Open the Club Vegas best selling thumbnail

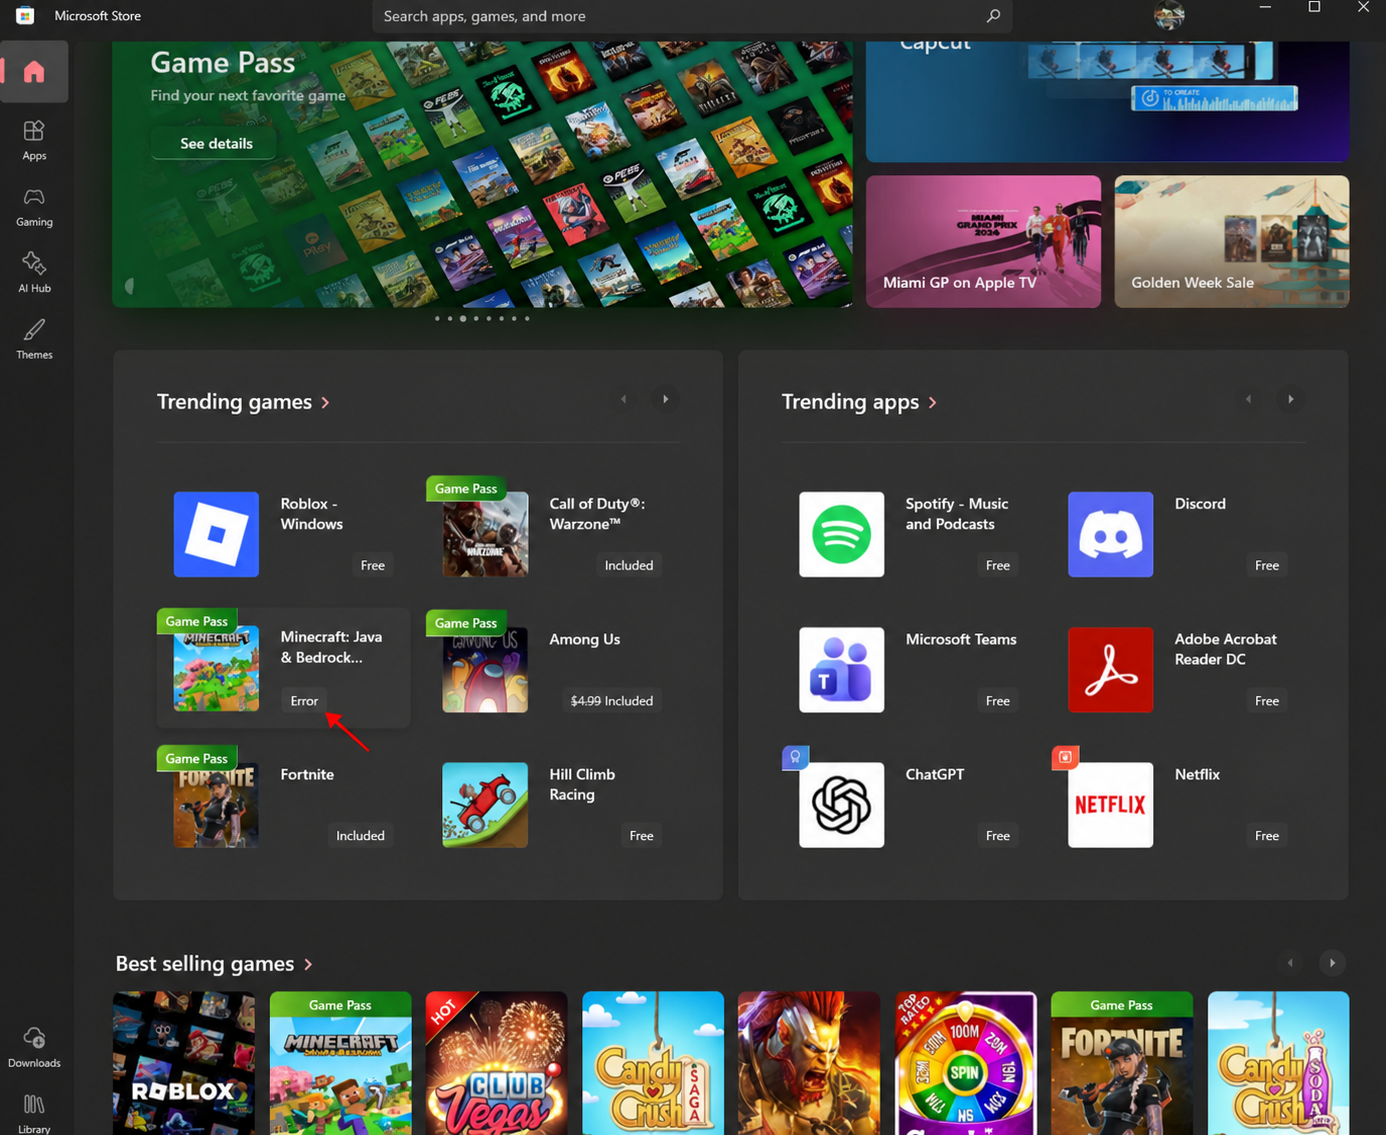496,1063
